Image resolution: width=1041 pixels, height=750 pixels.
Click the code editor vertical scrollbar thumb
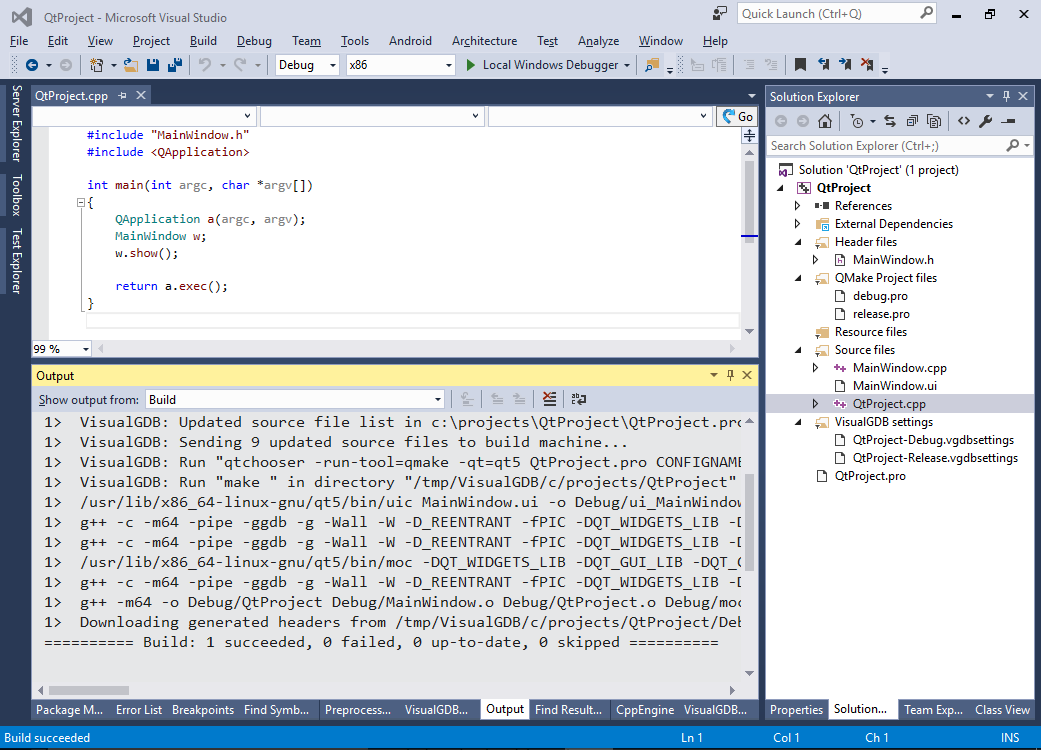click(x=750, y=202)
